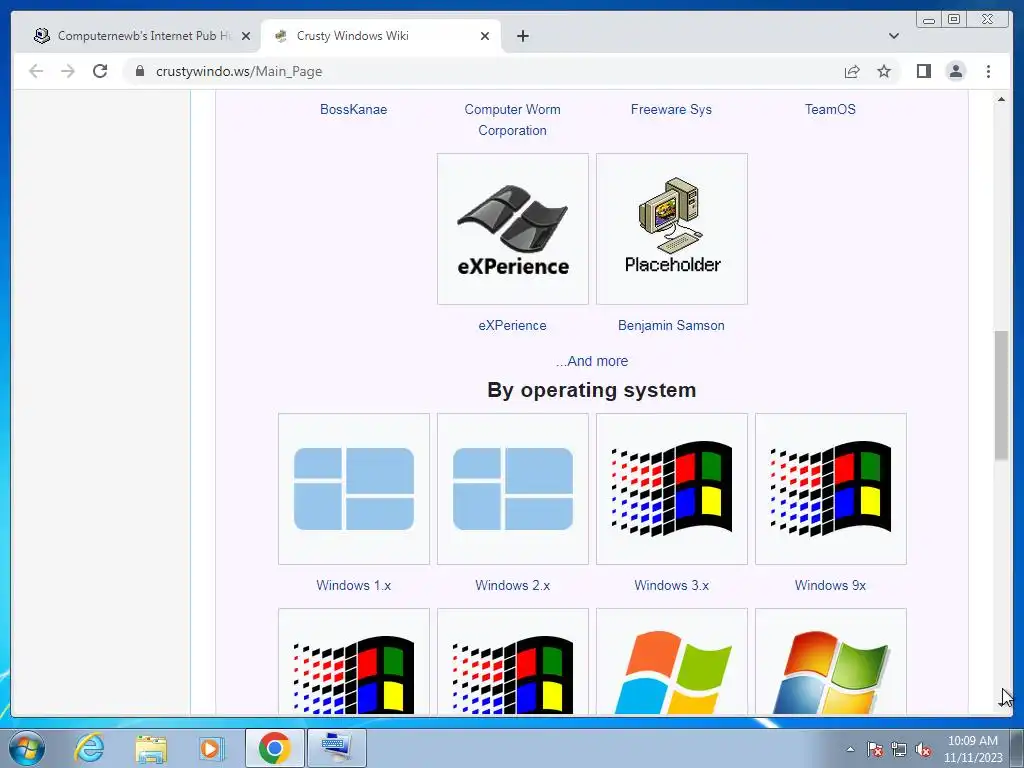This screenshot has height=768, width=1024.
Task: Click the network status tray icon
Action: [899, 750]
